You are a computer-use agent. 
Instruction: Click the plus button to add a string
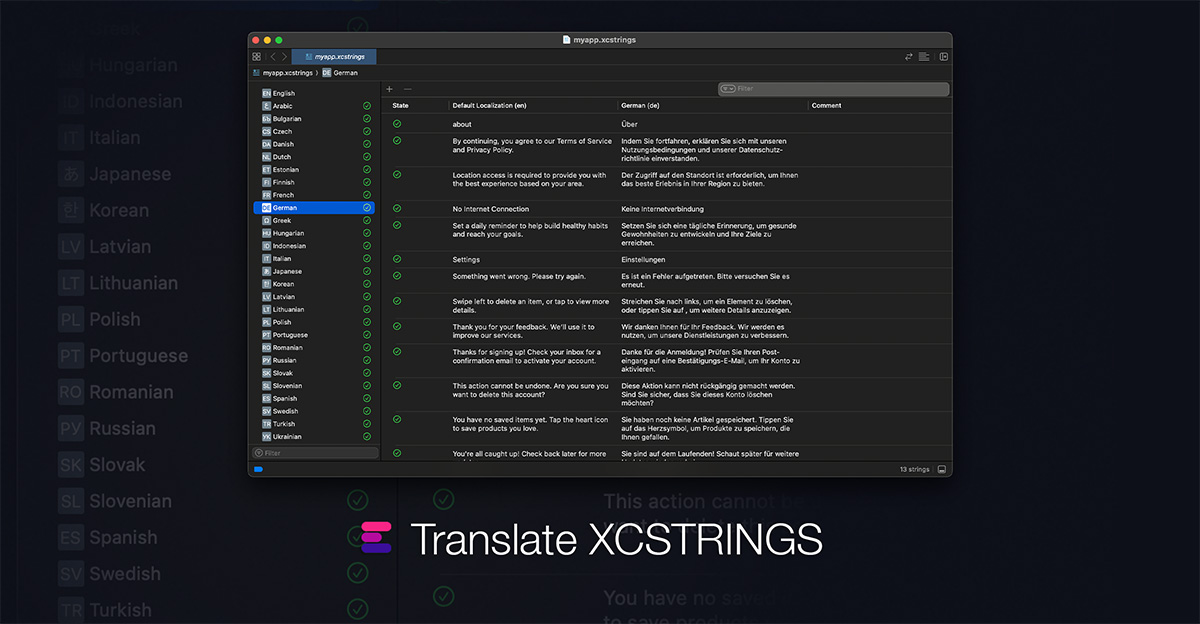[x=389, y=89]
